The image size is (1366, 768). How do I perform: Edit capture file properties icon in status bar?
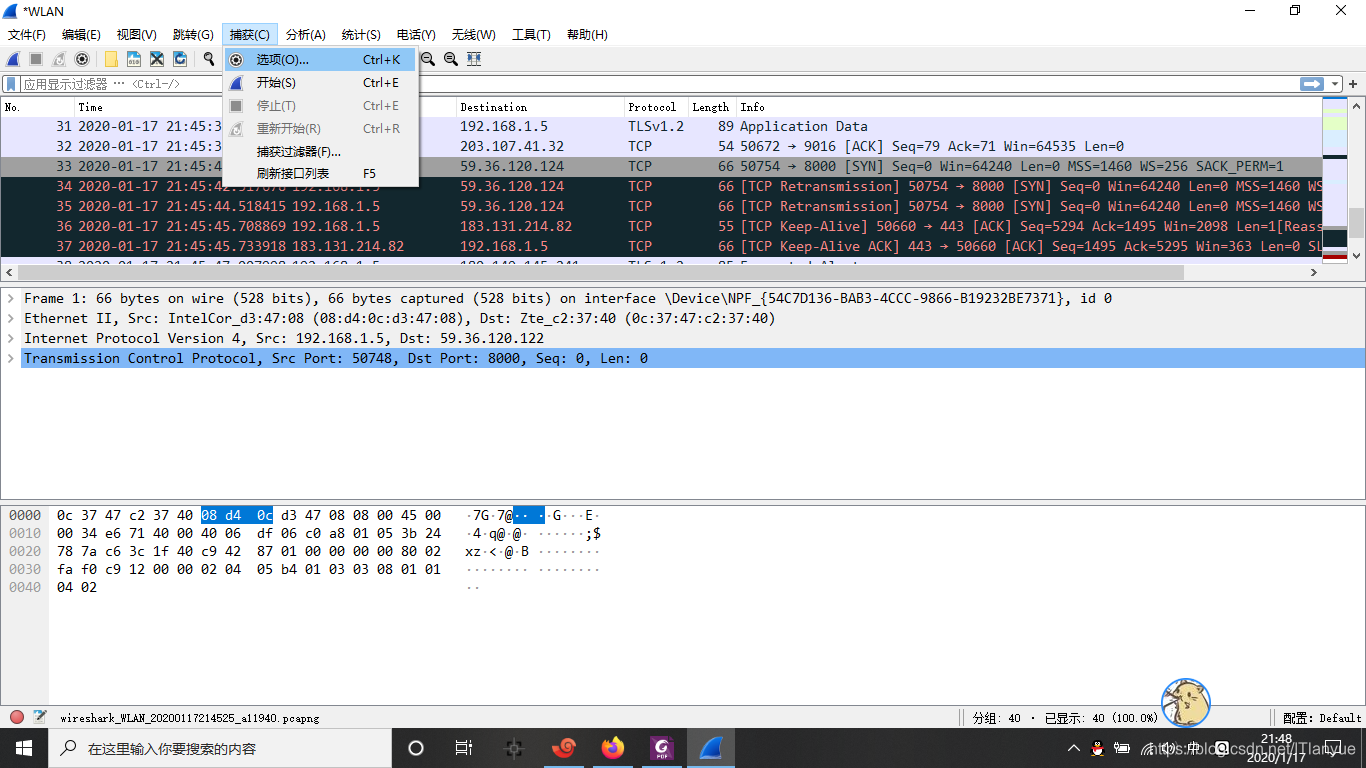[40, 717]
